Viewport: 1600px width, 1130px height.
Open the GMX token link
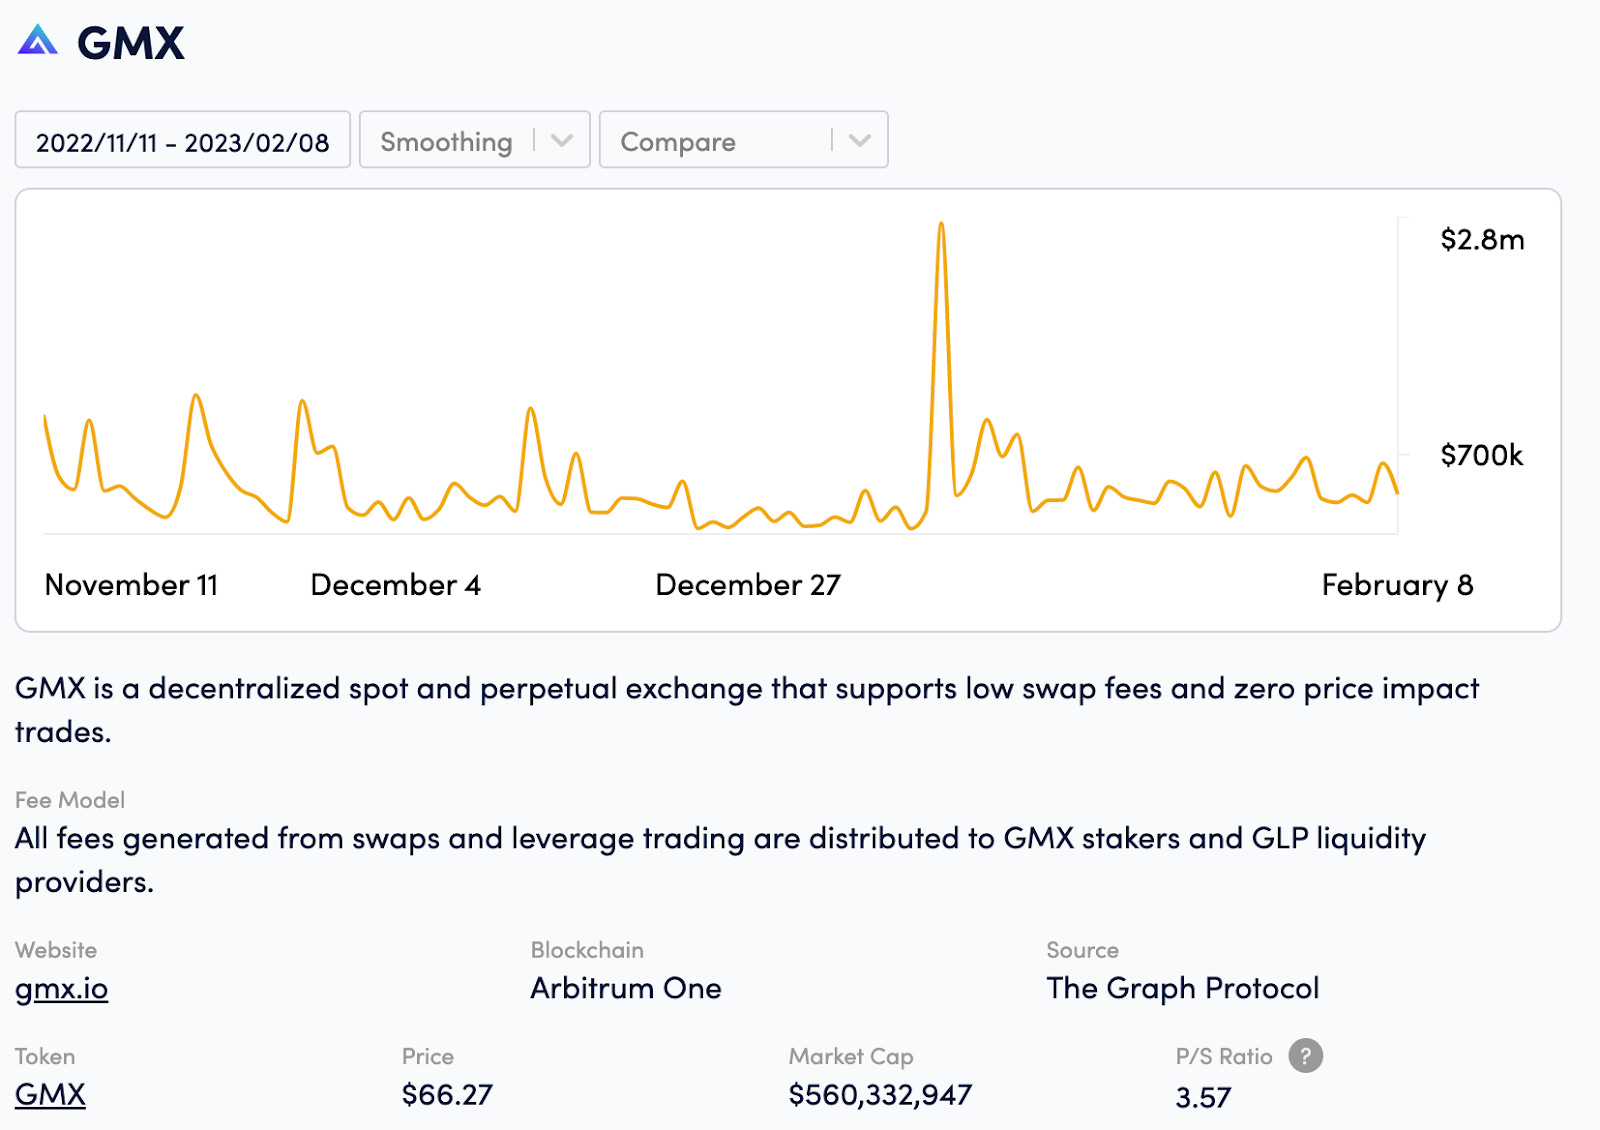point(50,1094)
